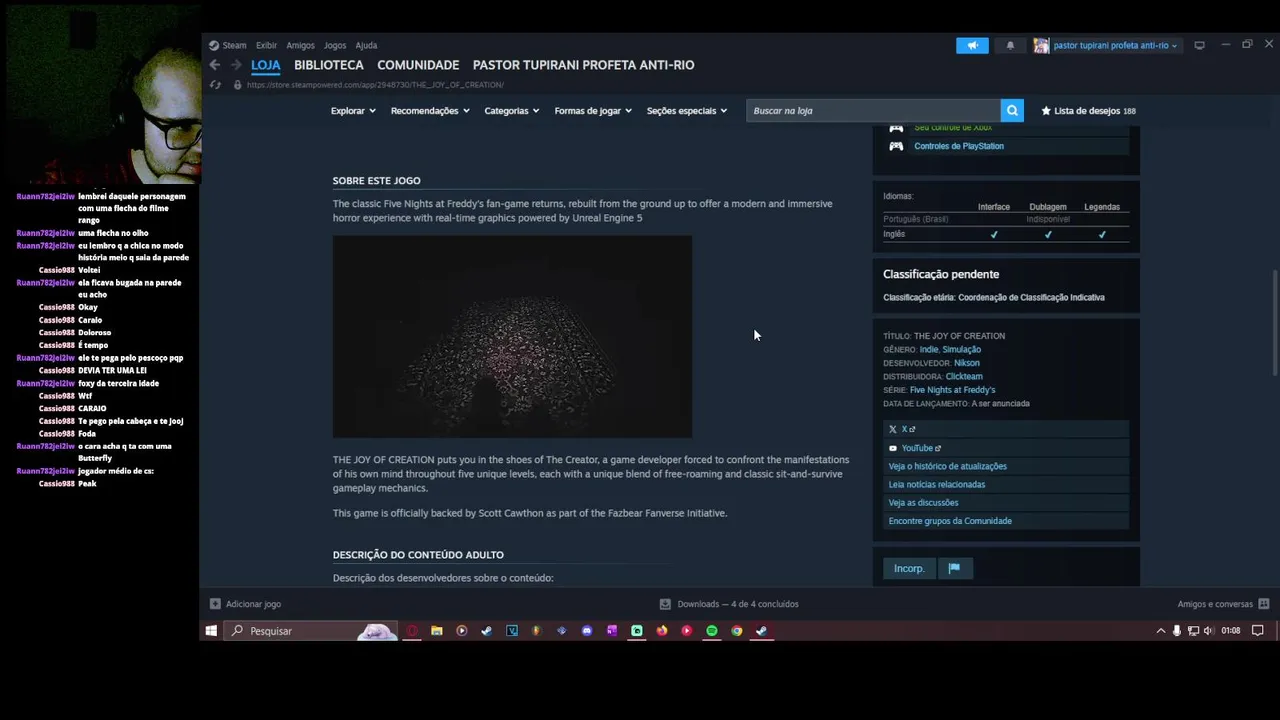Click the Incorp. button
This screenshot has width=1280, height=720.
point(909,568)
